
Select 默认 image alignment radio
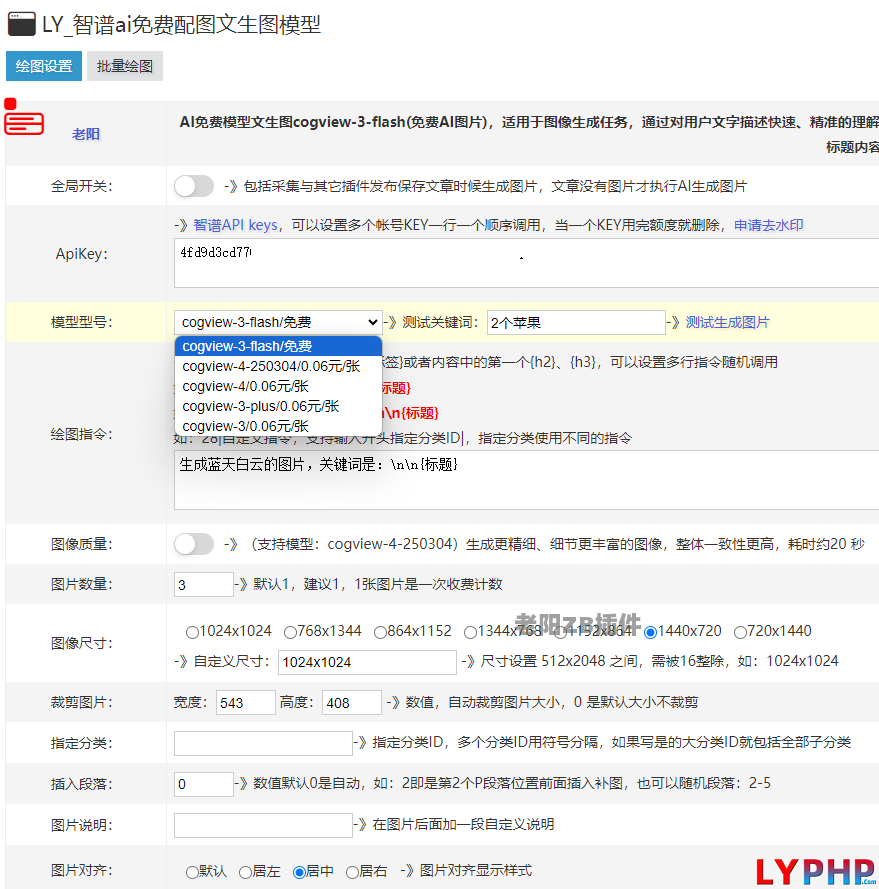[x=192, y=872]
